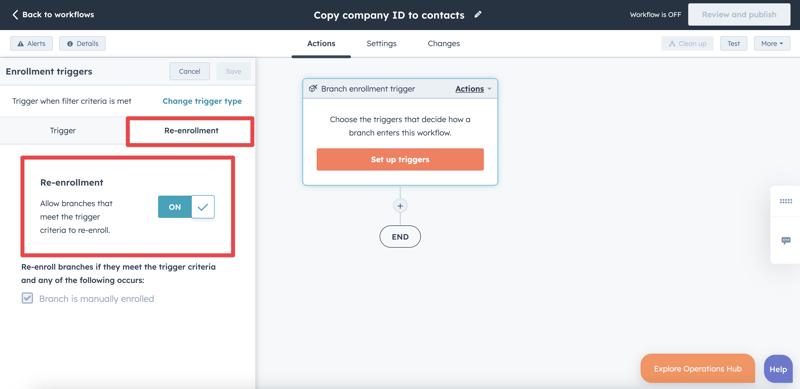Expand the More dropdown menu

coord(771,43)
